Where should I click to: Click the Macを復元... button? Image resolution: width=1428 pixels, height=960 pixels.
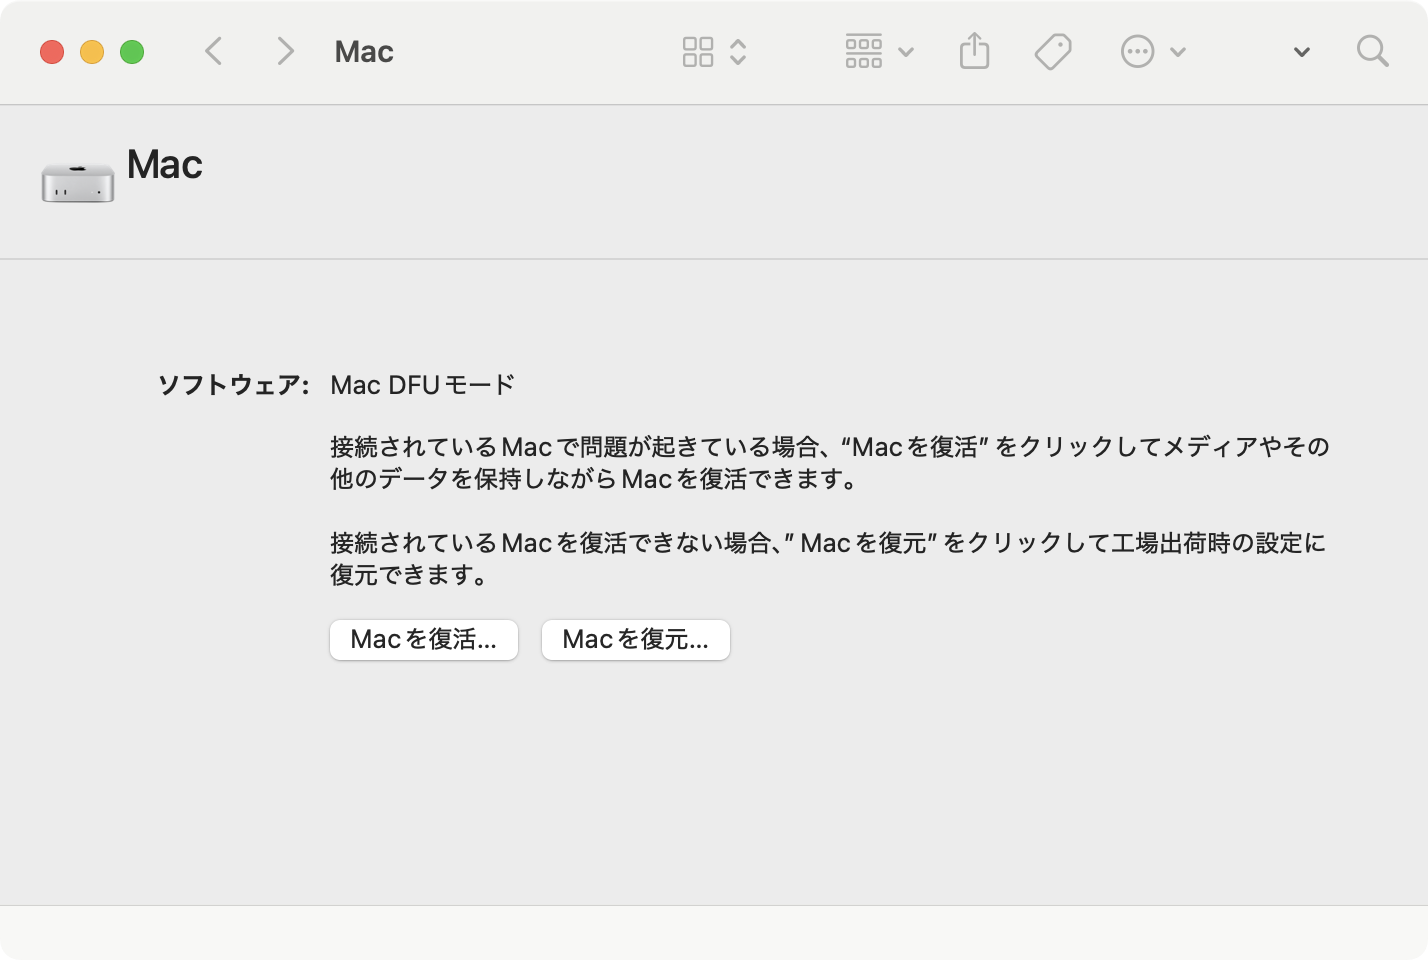[636, 640]
